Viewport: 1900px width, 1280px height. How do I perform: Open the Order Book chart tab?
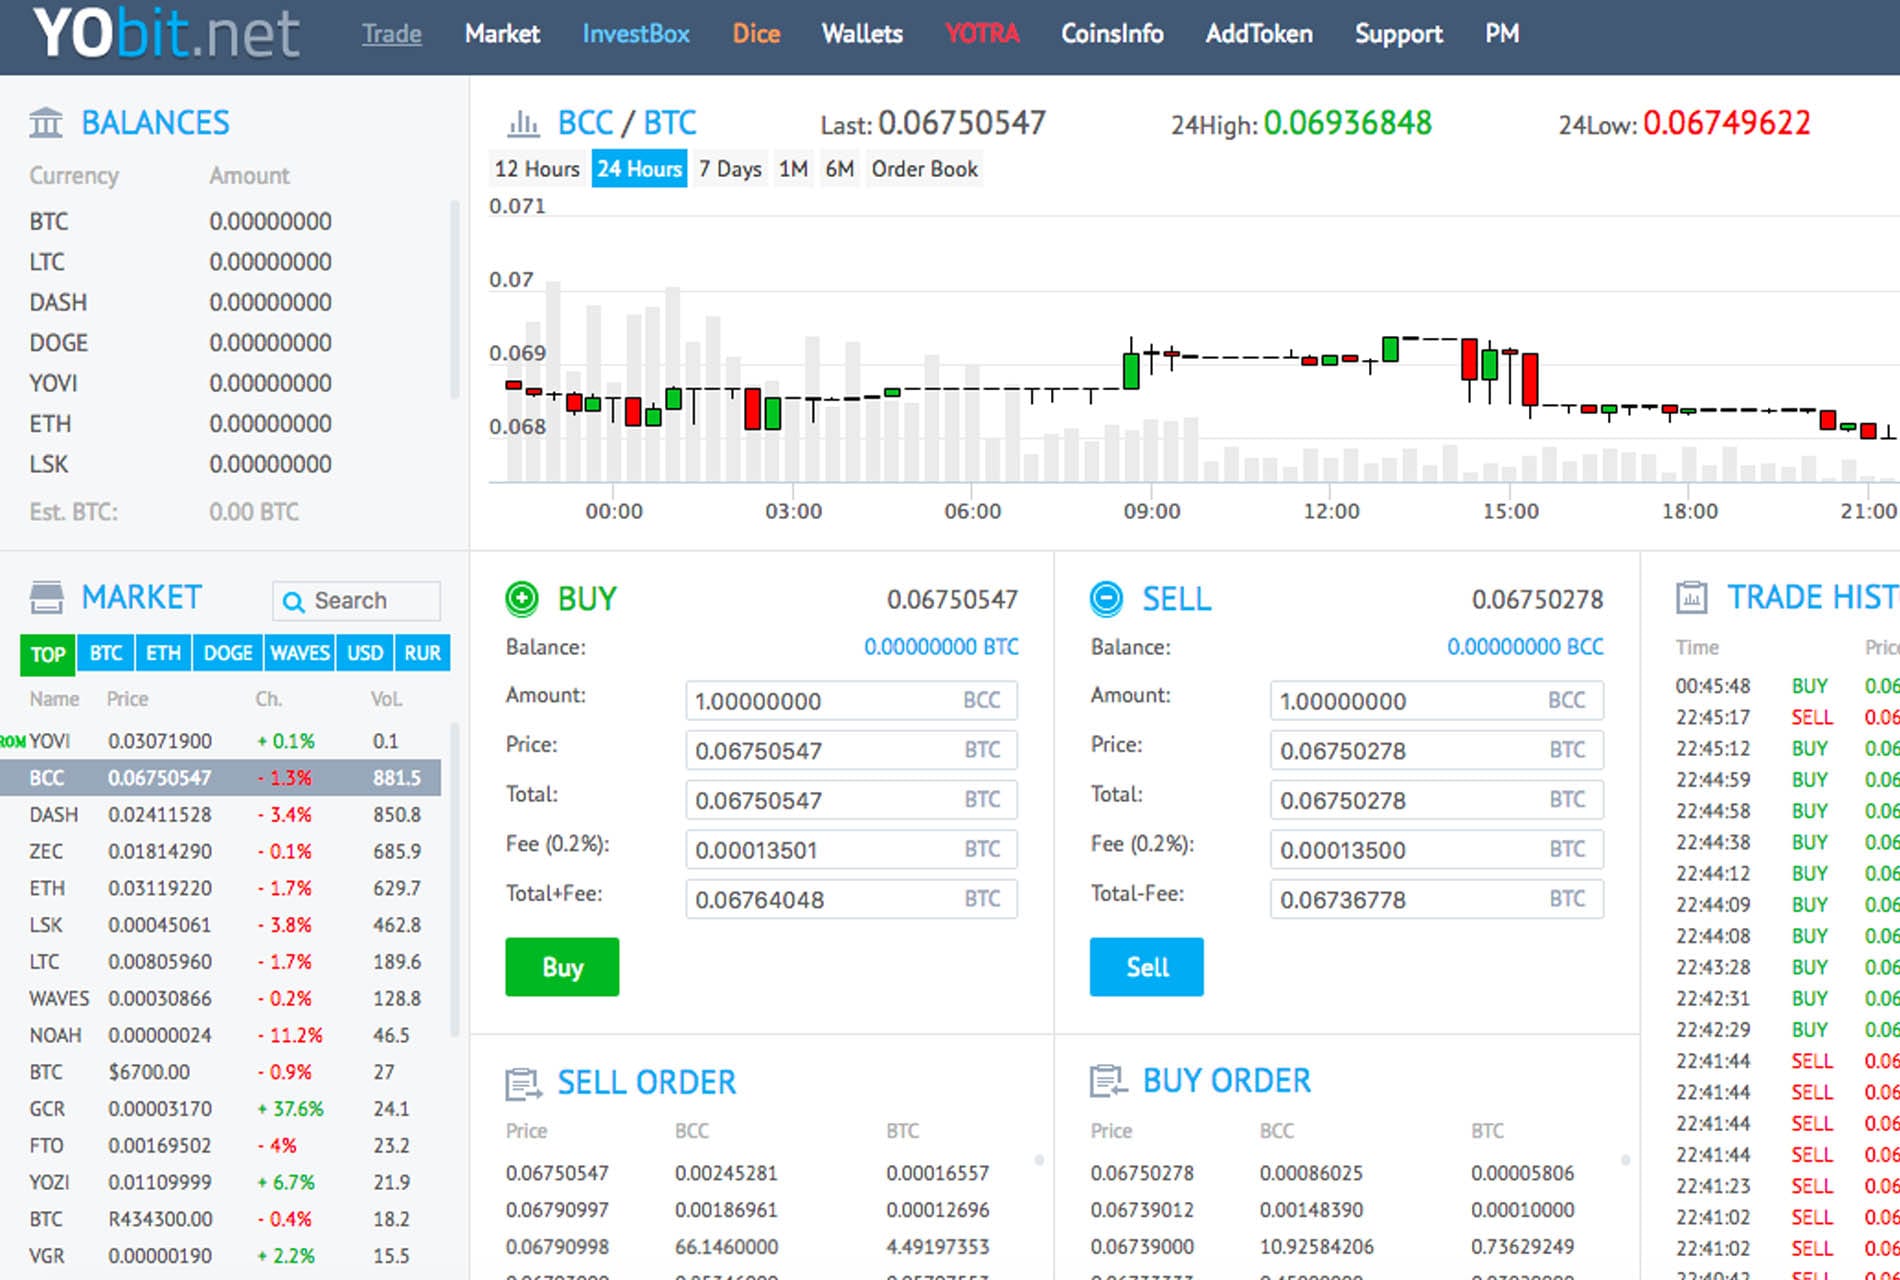(924, 169)
